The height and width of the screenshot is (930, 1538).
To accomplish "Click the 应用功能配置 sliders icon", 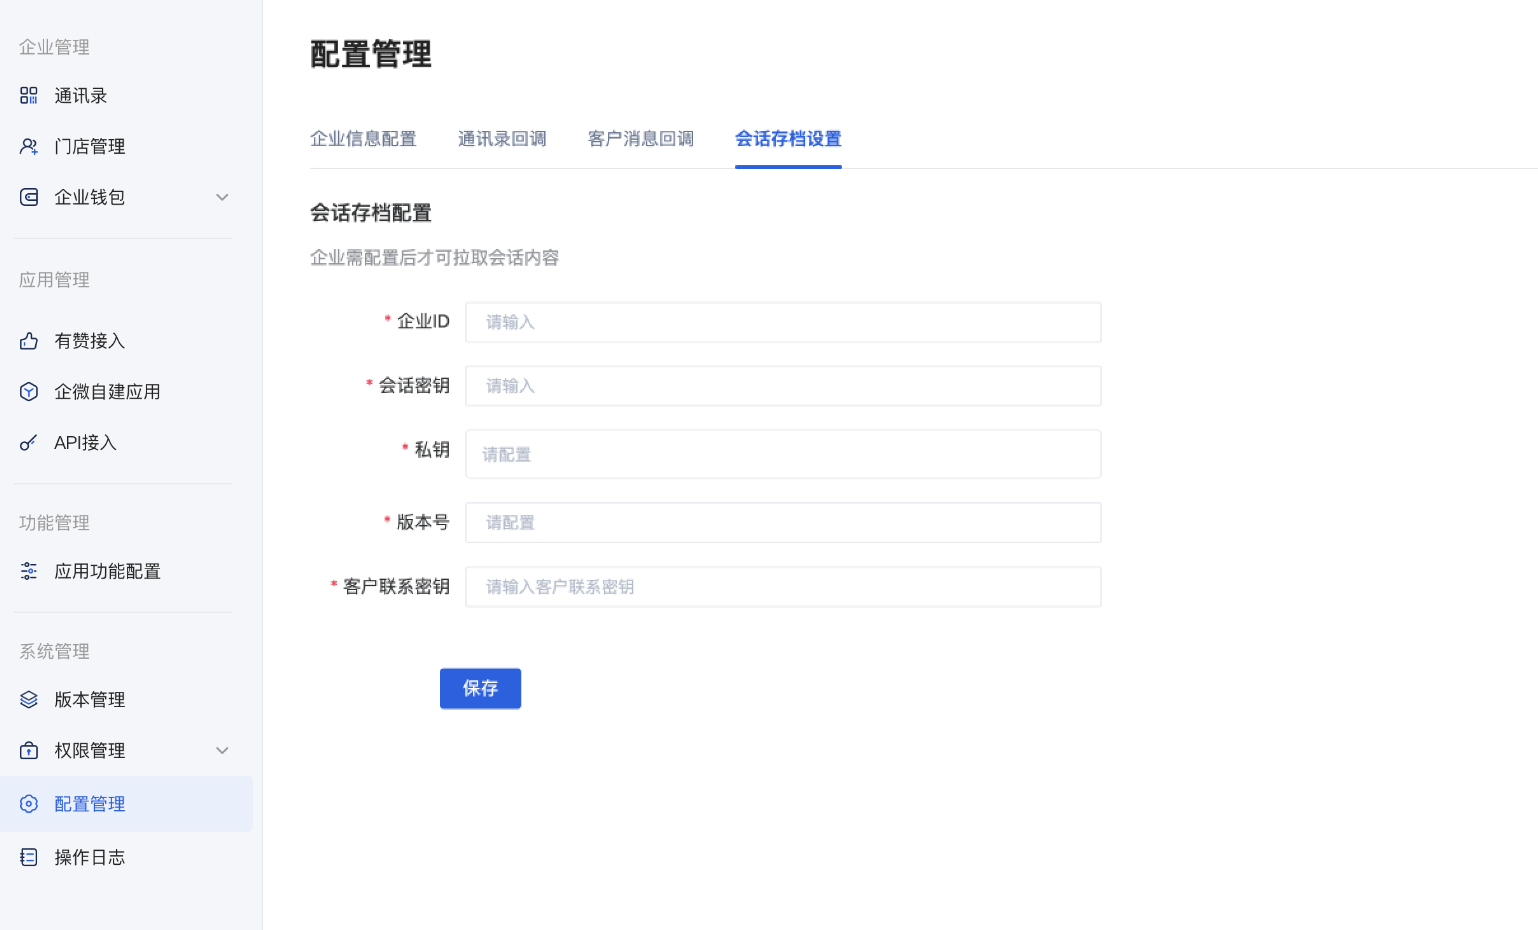I will [x=29, y=571].
